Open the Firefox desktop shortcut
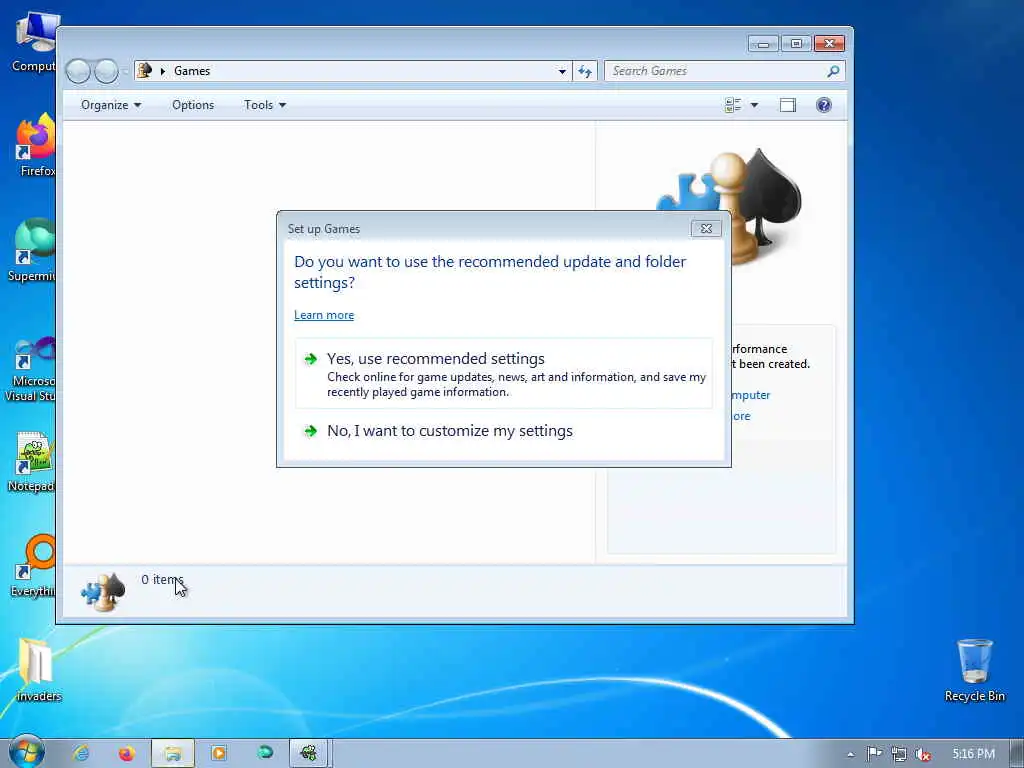The image size is (1024, 768). click(37, 145)
